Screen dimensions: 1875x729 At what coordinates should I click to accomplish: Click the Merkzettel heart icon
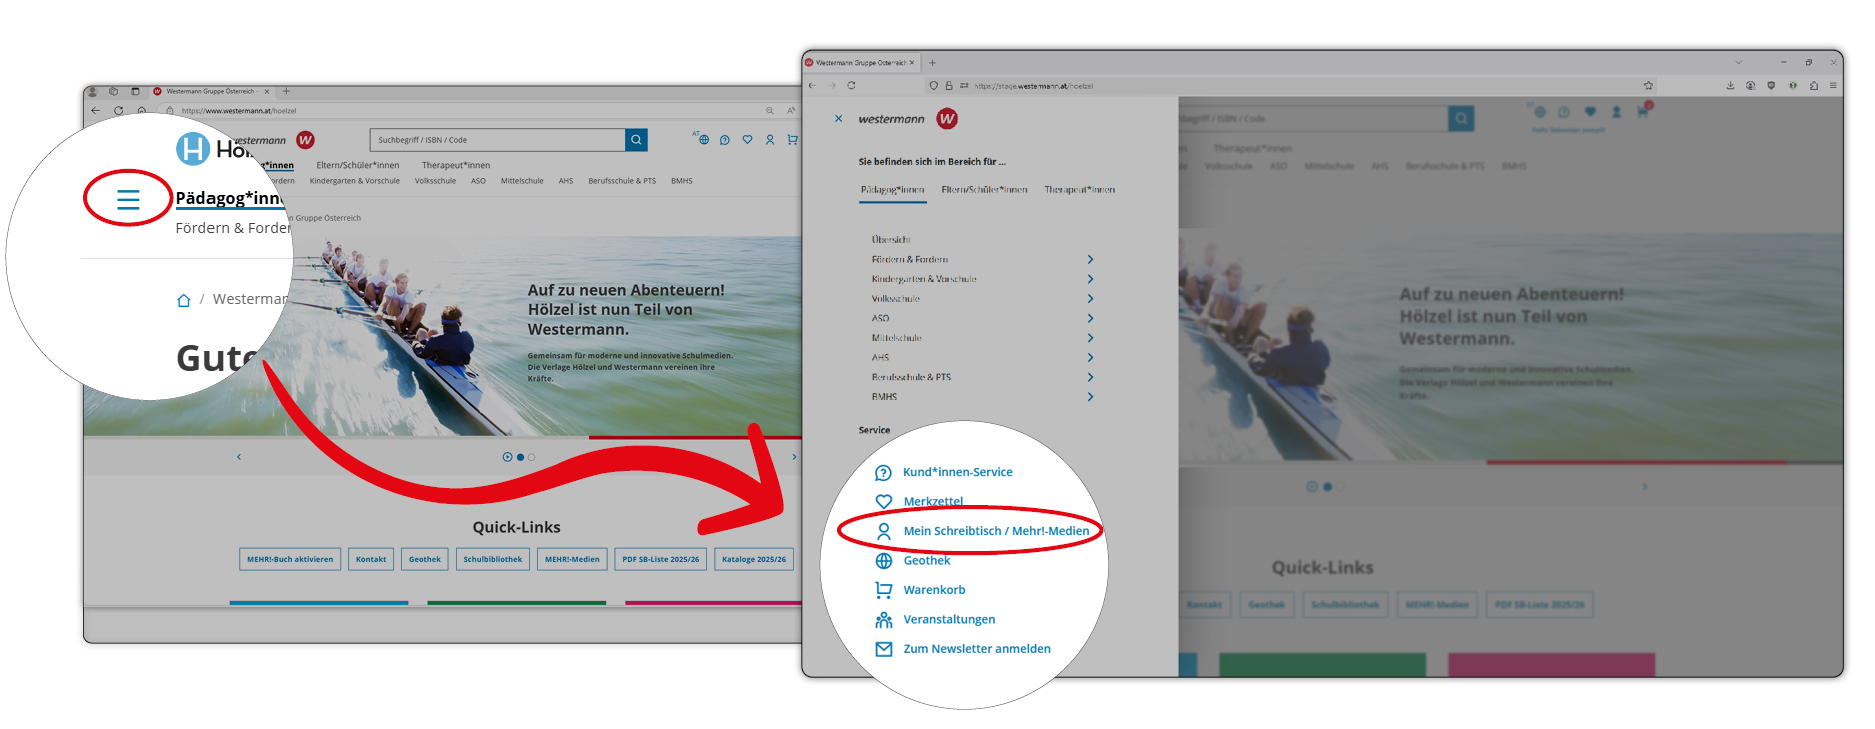click(x=883, y=502)
